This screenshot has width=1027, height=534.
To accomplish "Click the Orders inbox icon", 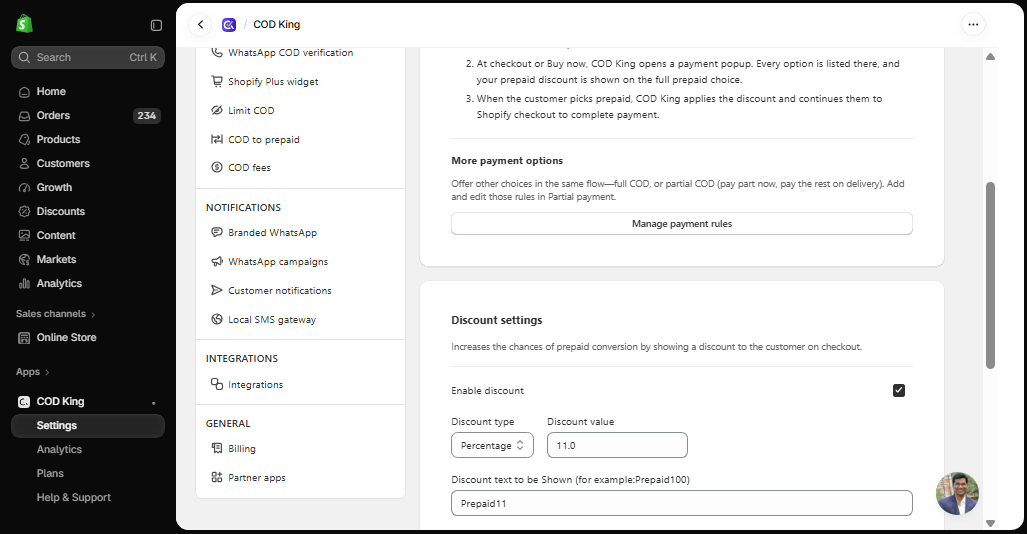I will [x=24, y=116].
